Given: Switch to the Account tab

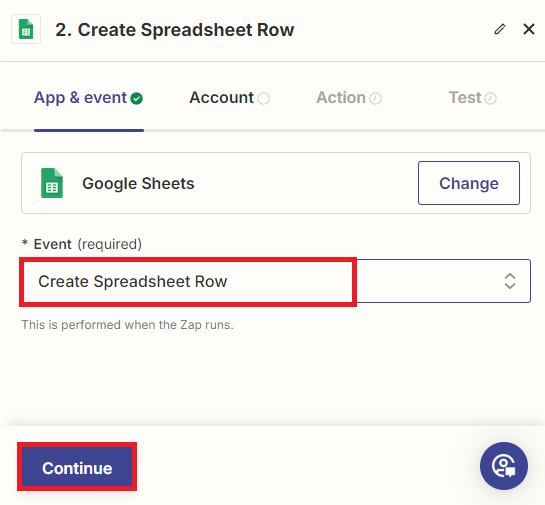Looking at the screenshot, I should [x=229, y=98].
